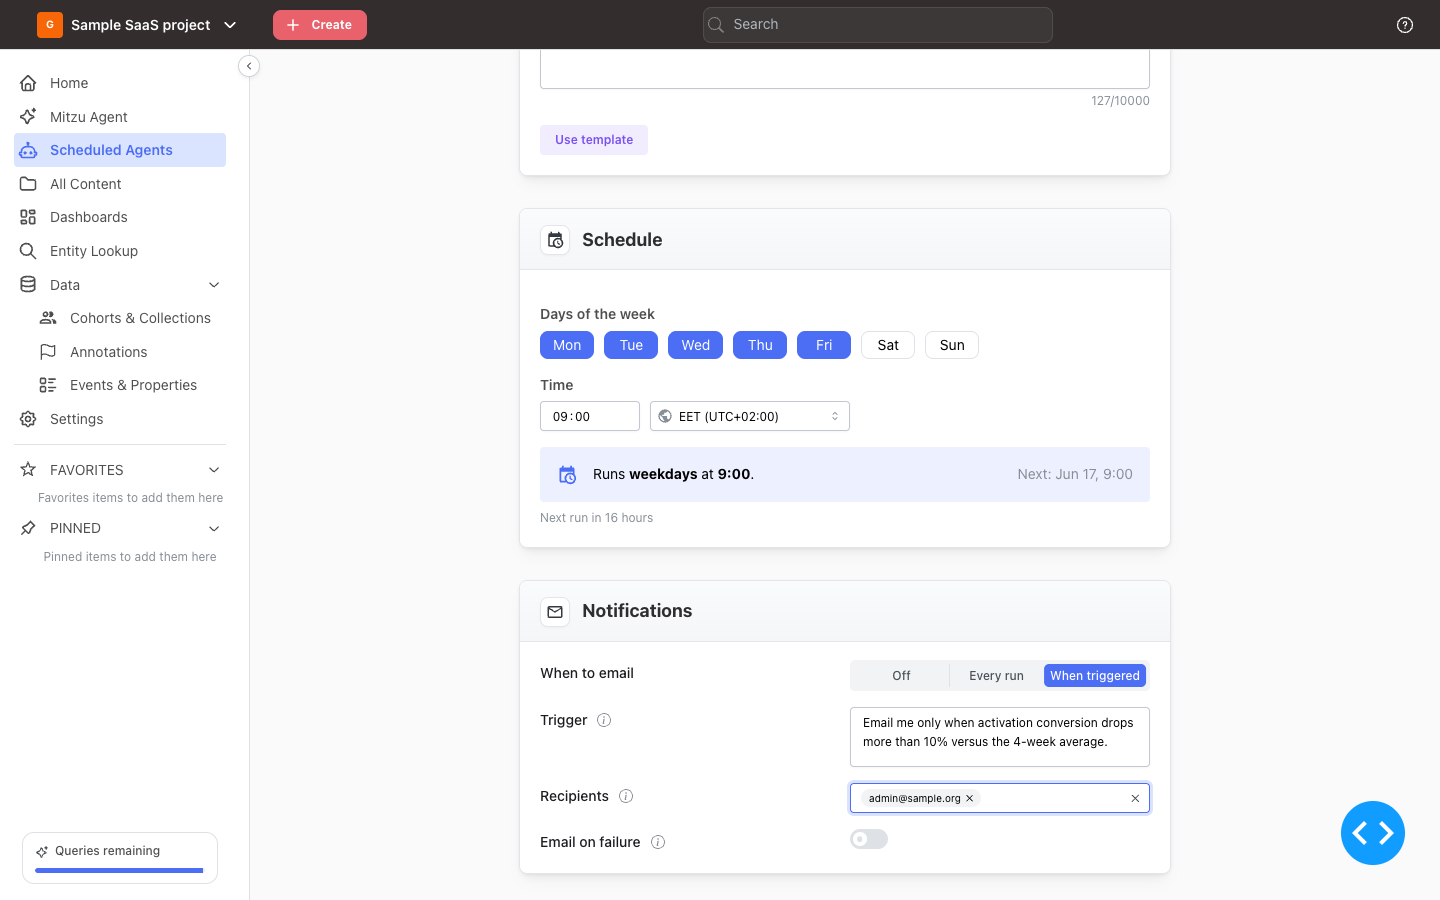Collapse the sidebar with arrow button
This screenshot has width=1440, height=900.
pos(249,66)
